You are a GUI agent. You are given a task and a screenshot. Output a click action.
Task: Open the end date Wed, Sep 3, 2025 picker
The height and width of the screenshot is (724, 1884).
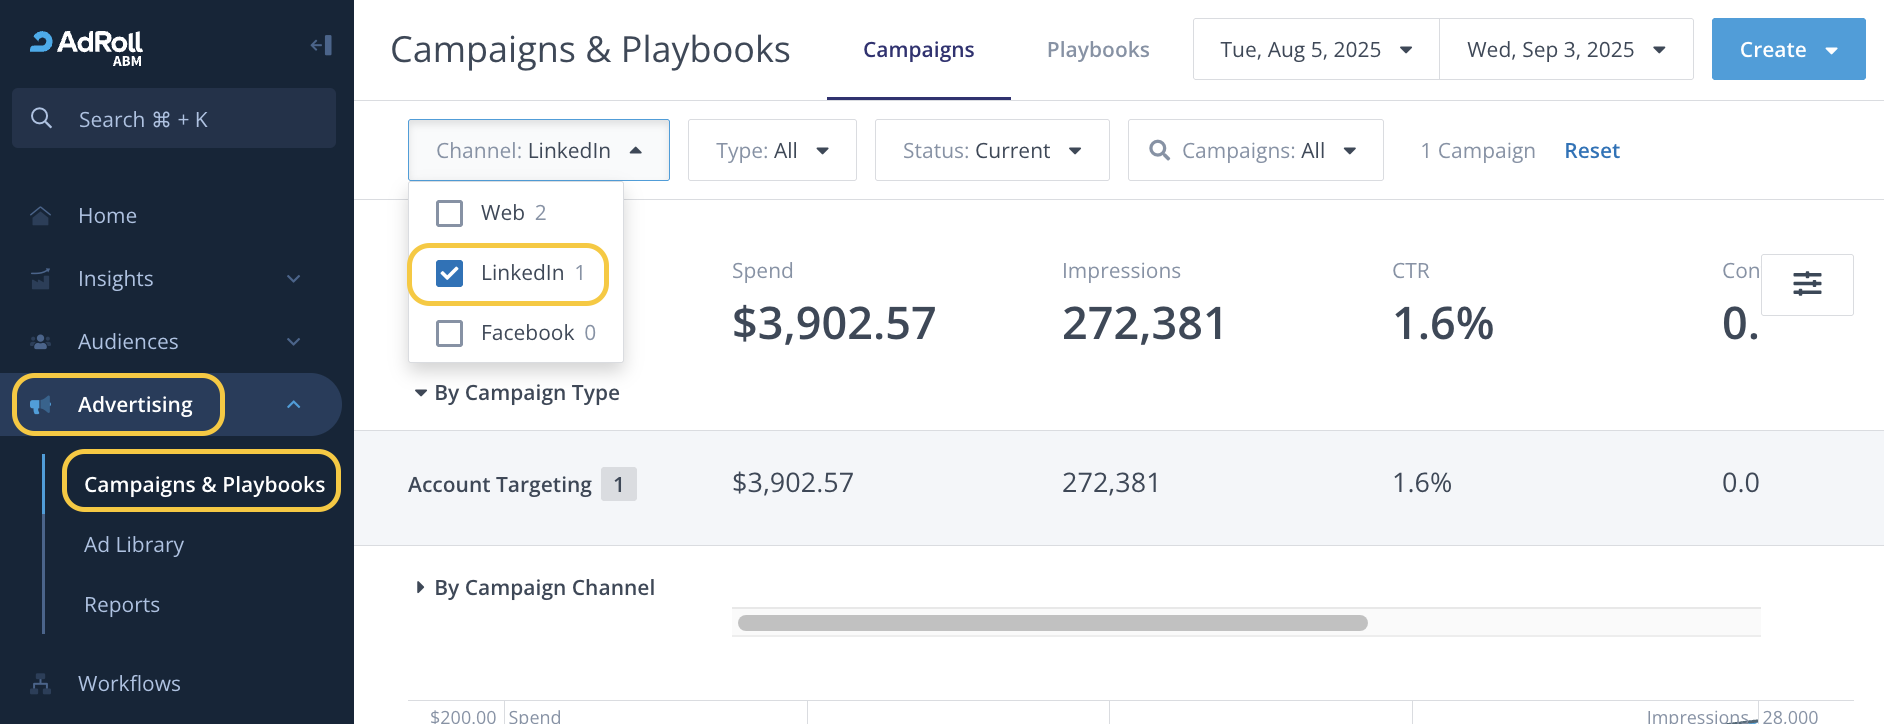1566,49
